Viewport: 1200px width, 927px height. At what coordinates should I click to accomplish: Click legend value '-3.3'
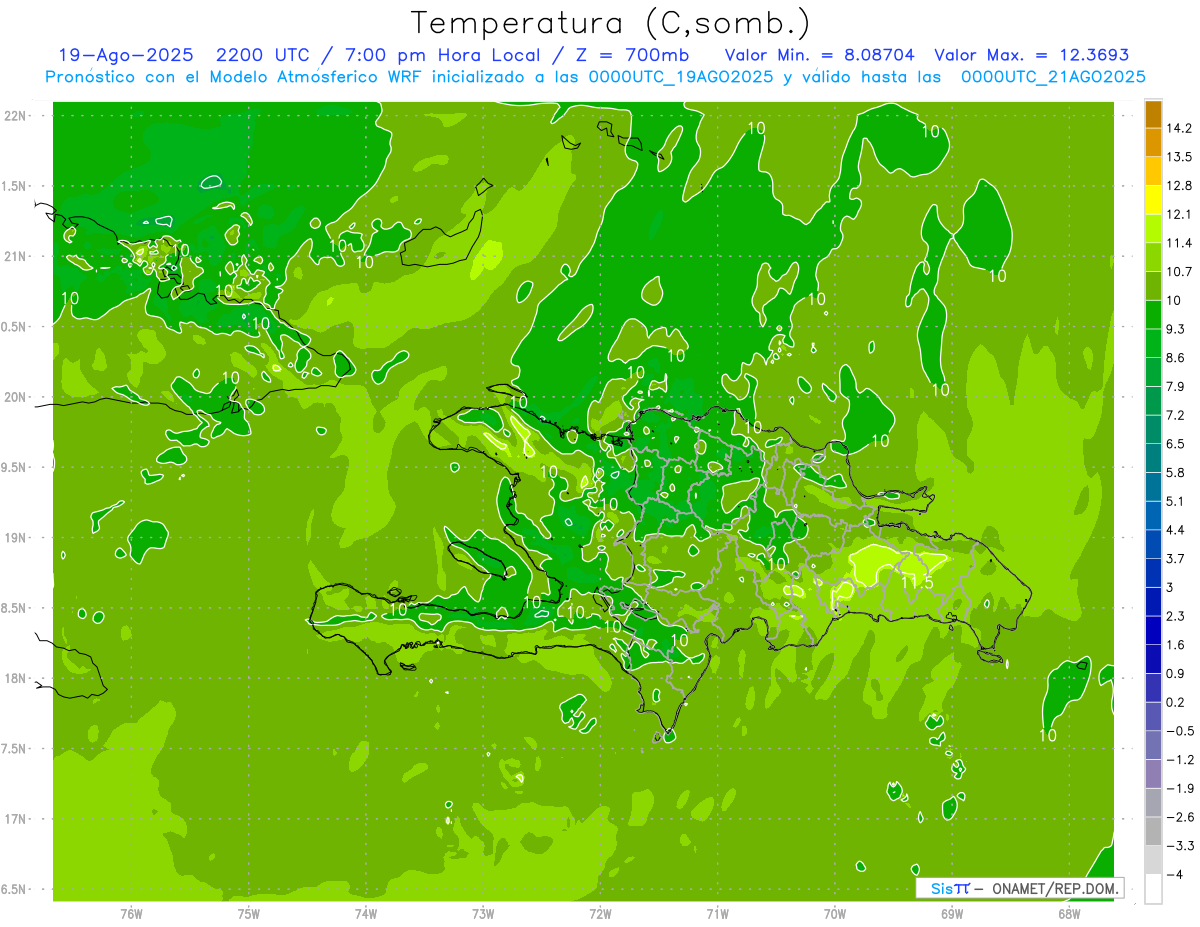1180,846
